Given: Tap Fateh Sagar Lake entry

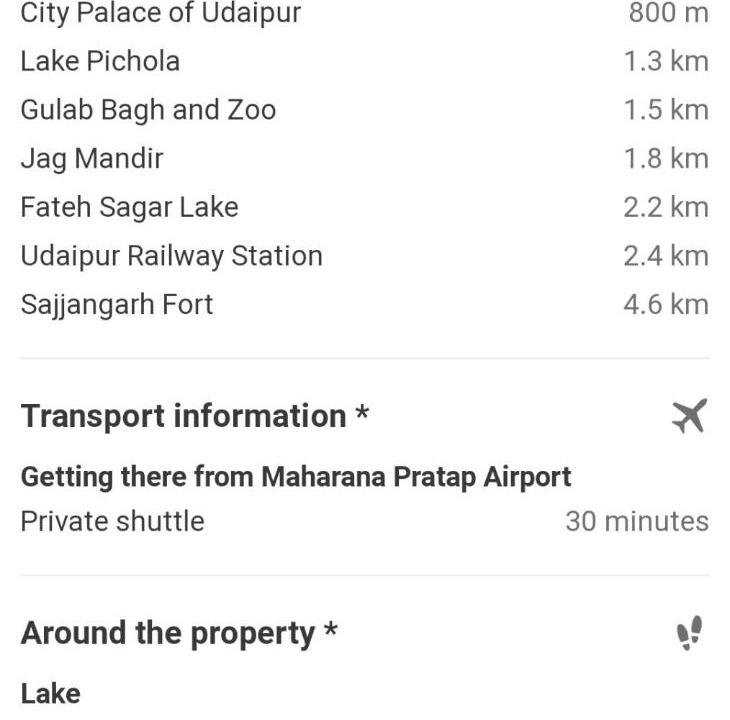Looking at the screenshot, I should (129, 207).
